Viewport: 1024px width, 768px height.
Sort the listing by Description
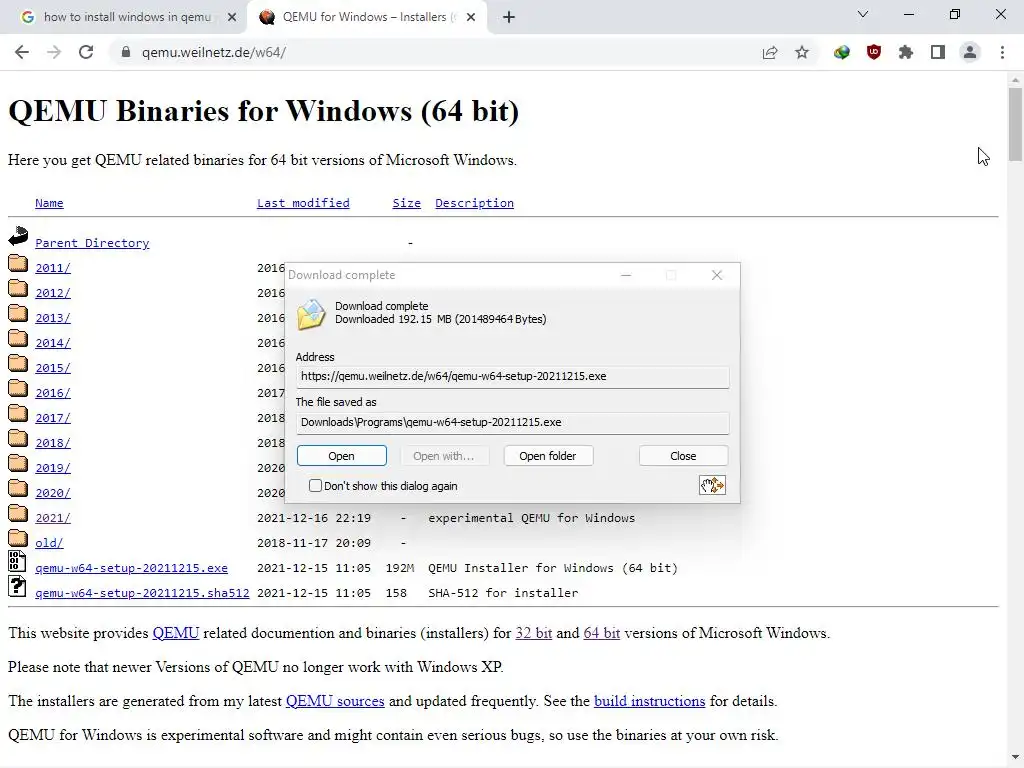point(474,203)
